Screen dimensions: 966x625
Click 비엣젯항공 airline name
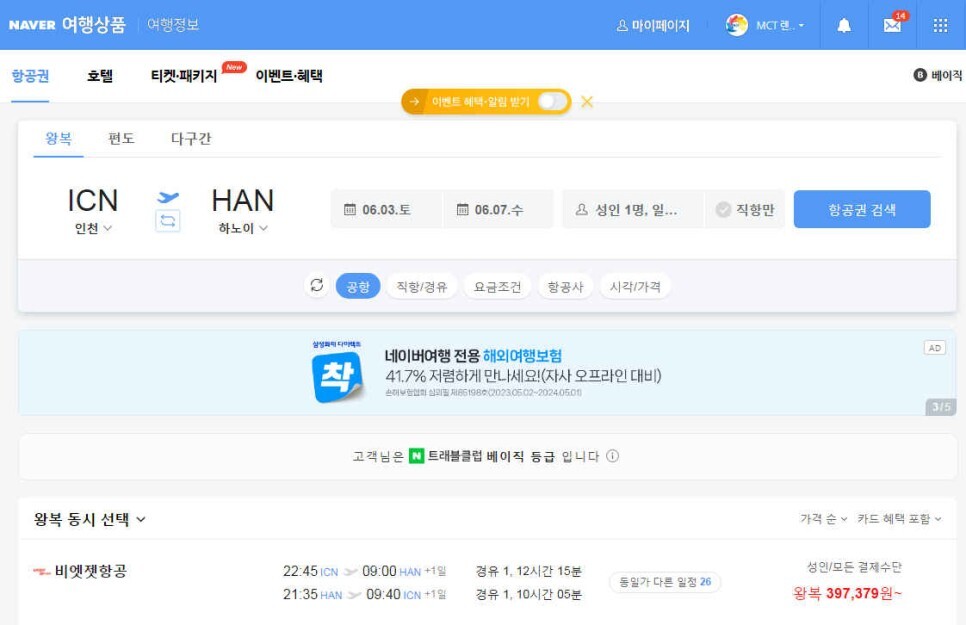click(x=91, y=571)
